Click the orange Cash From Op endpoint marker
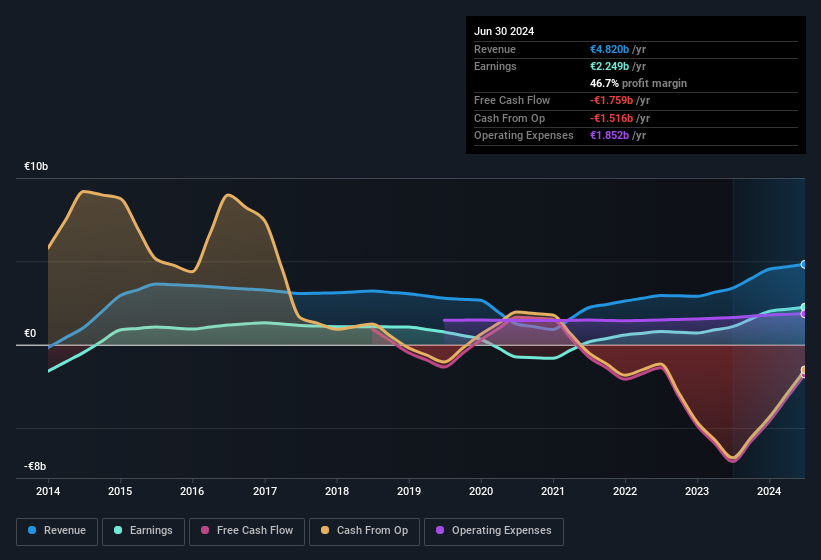Screen dimensions: 821x560 tap(804, 371)
